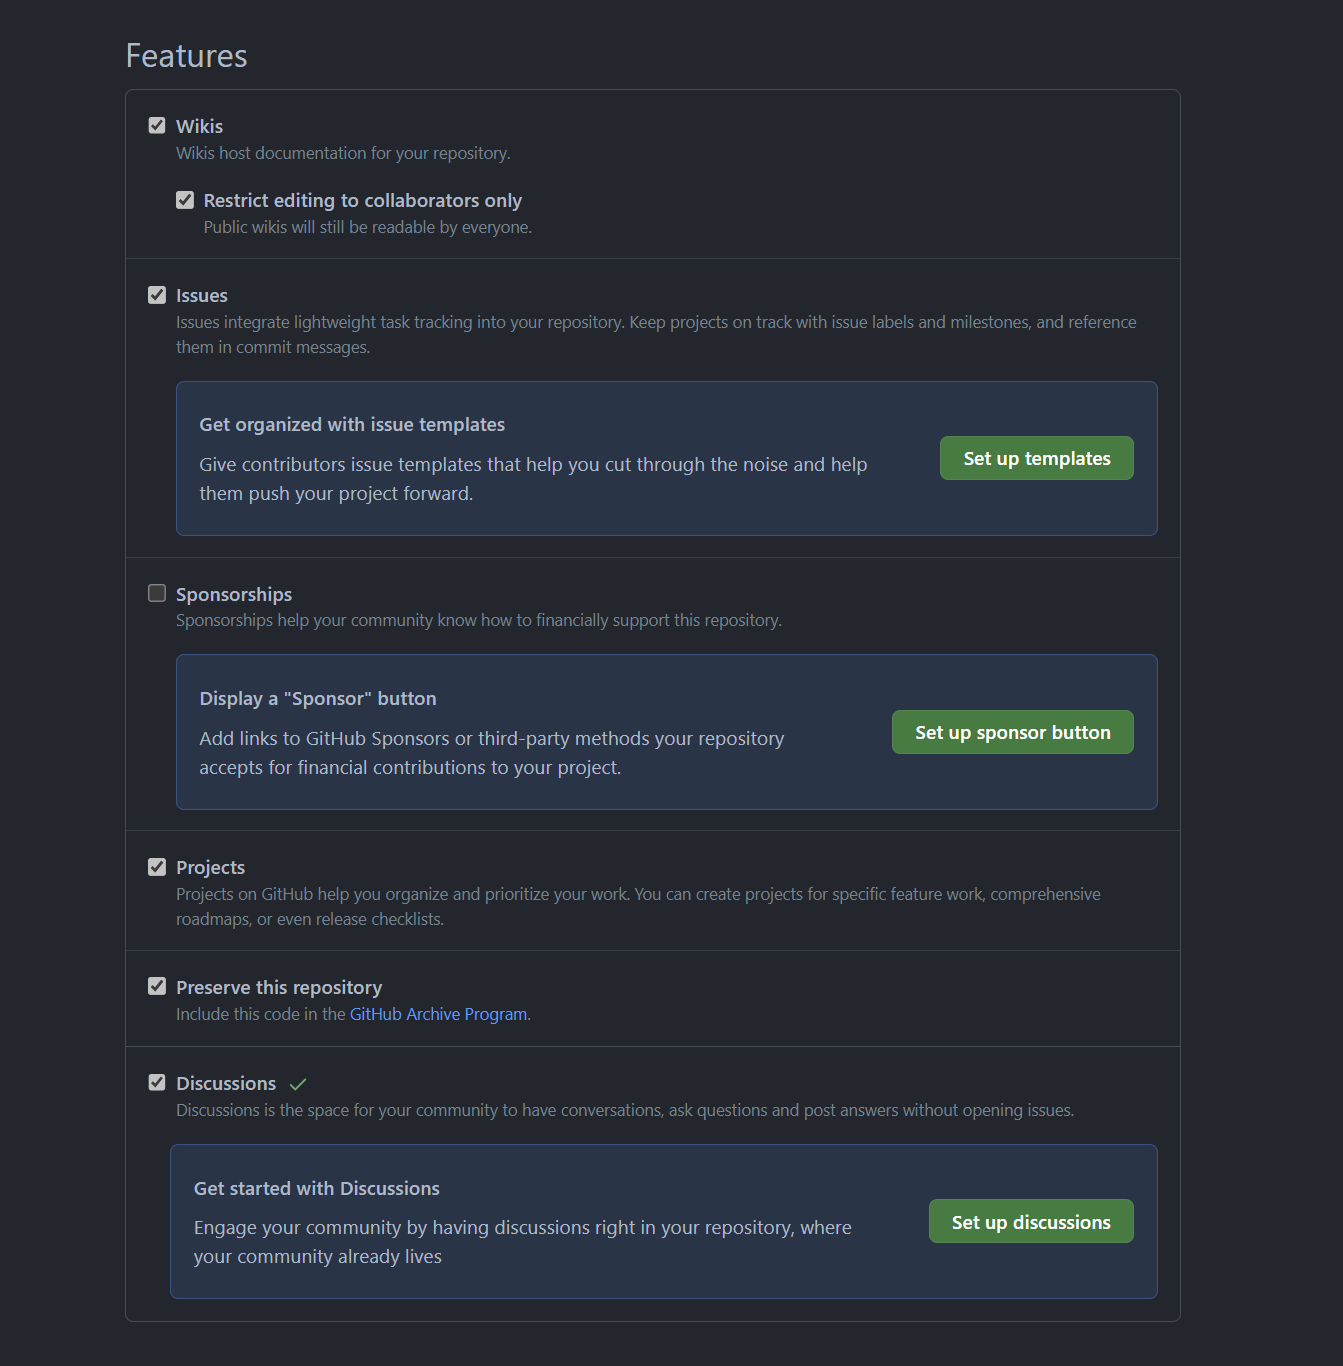Uncheck the Wikis checkbox
The image size is (1343, 1366).
click(157, 125)
